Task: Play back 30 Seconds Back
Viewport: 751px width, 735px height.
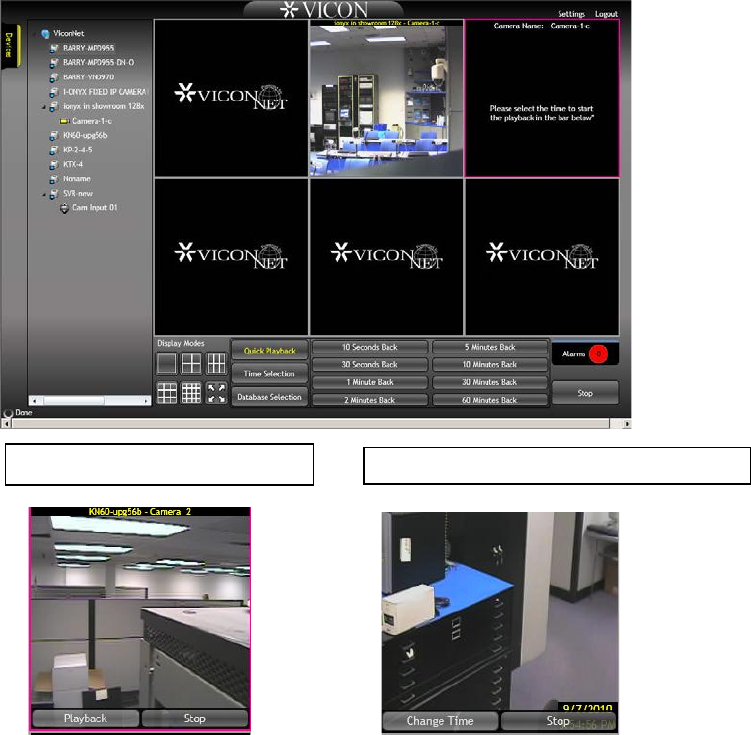Action: click(x=370, y=364)
